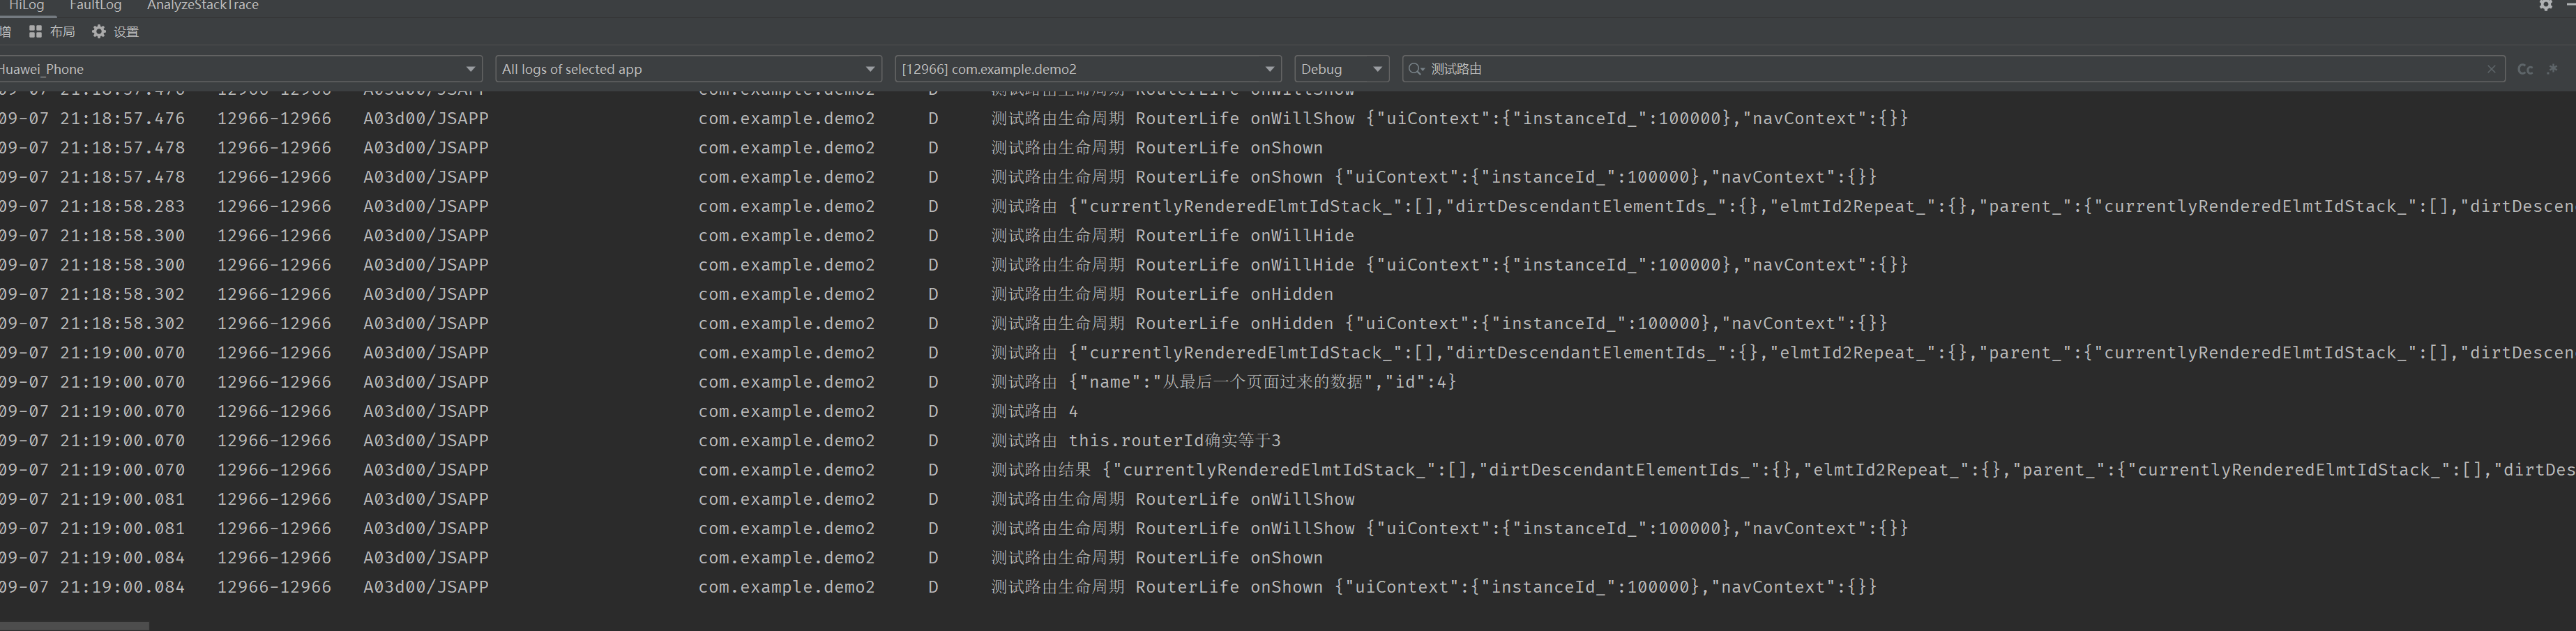Viewport: 2576px width, 631px height.
Task: Select the 21:18:58.302 onHidden line without uiContext
Action: pyautogui.click(x=1288, y=294)
